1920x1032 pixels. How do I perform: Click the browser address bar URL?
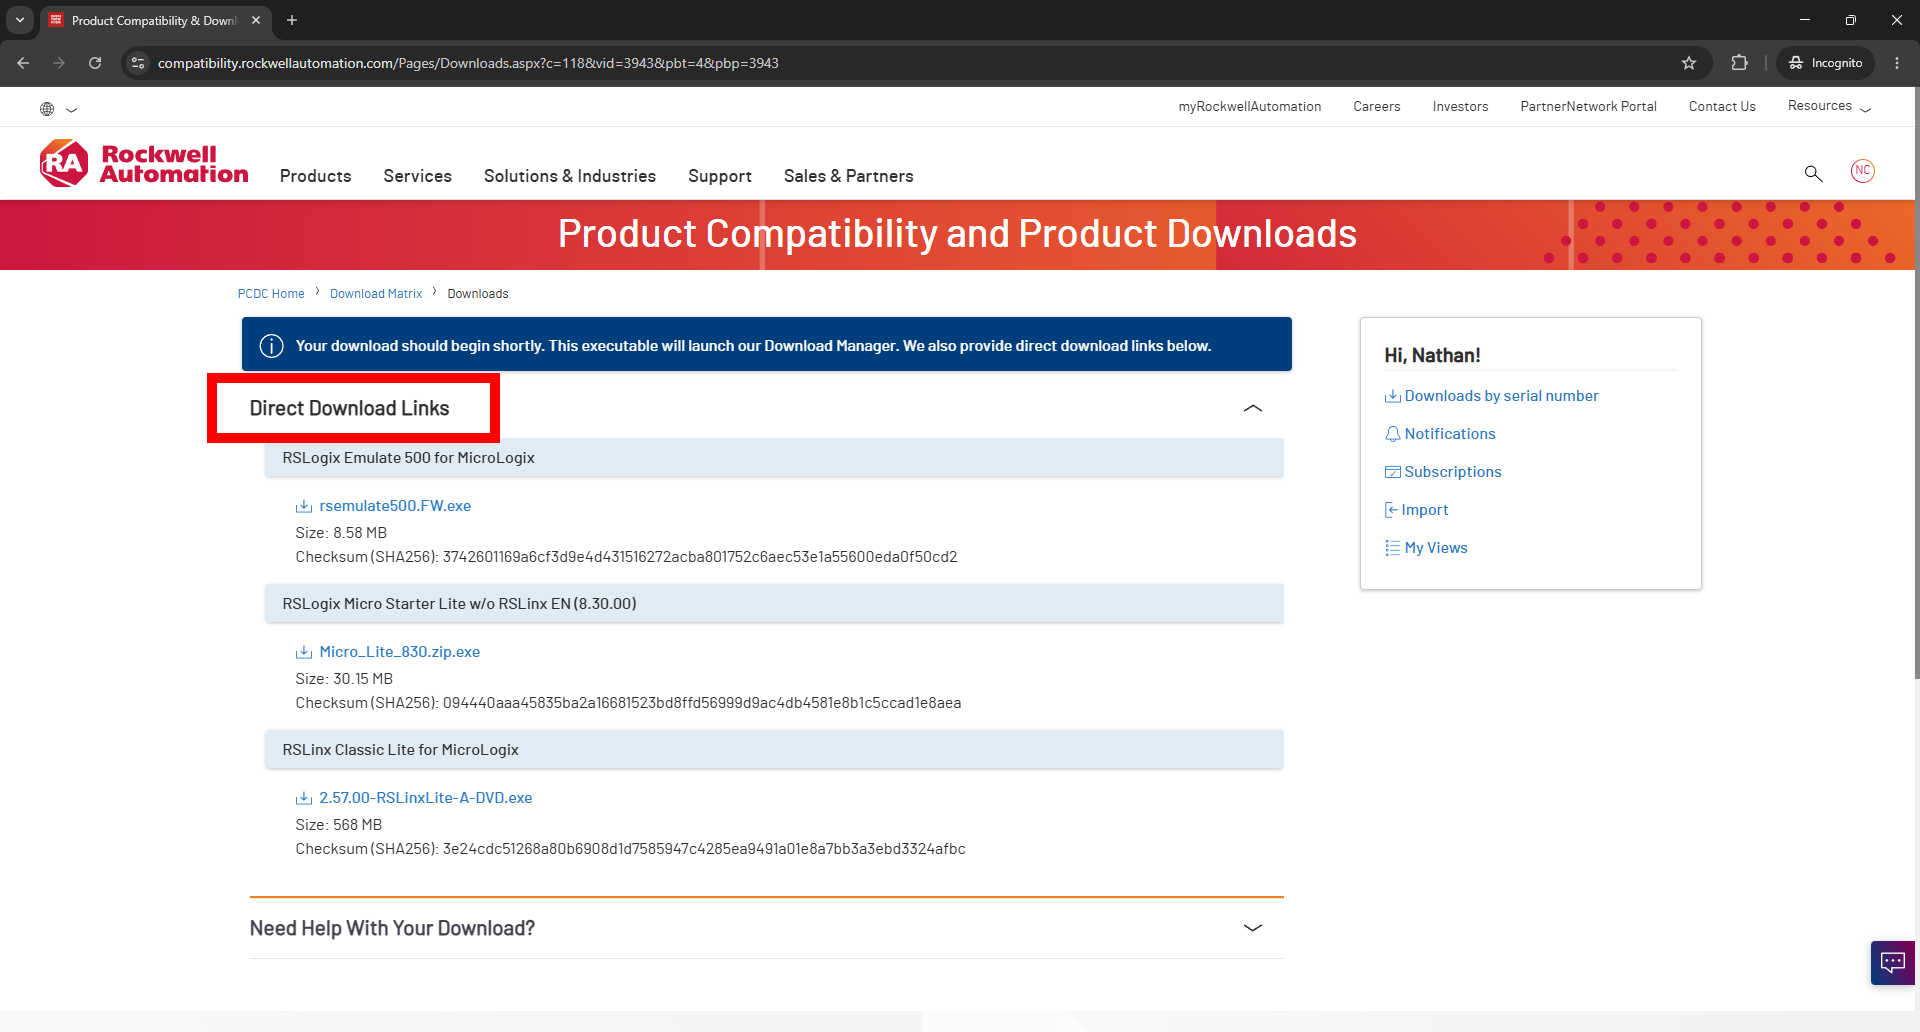[x=468, y=63]
